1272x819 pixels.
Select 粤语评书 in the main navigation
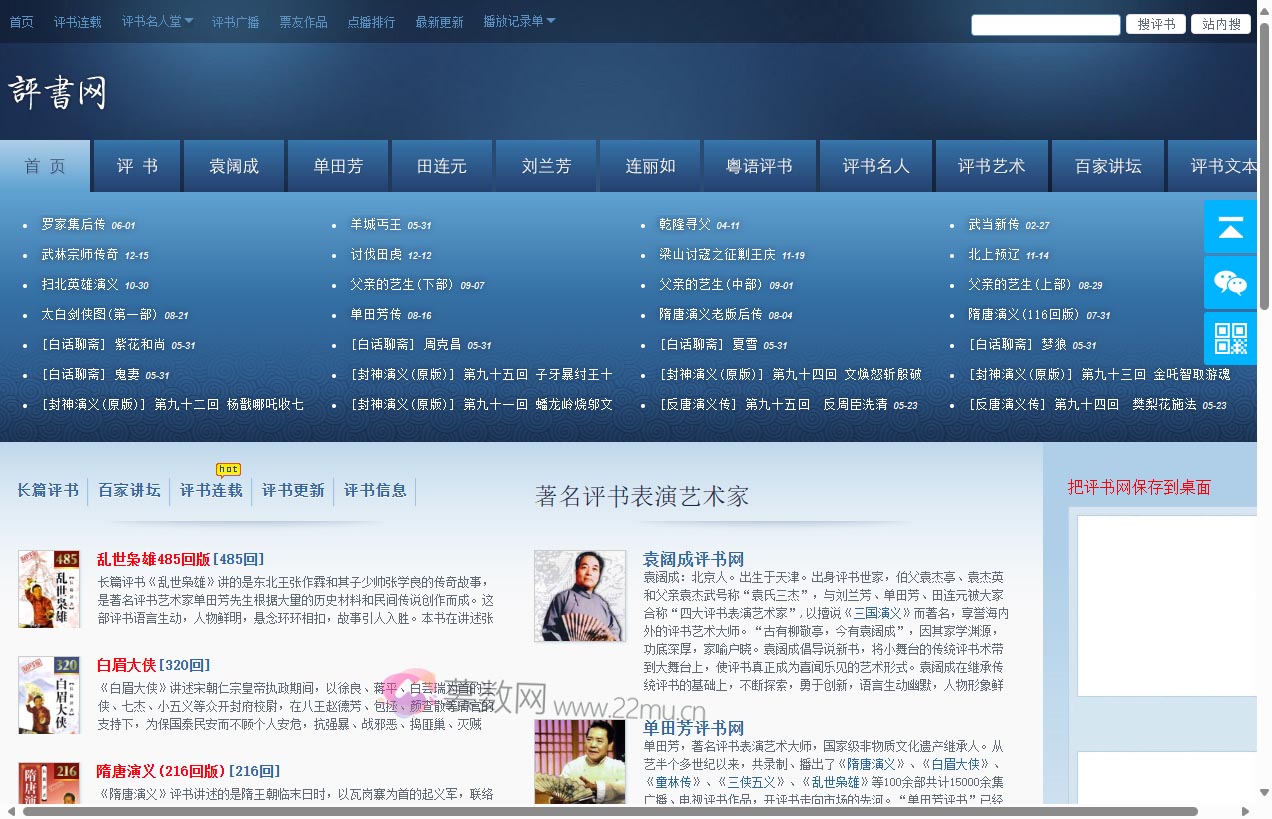click(760, 166)
